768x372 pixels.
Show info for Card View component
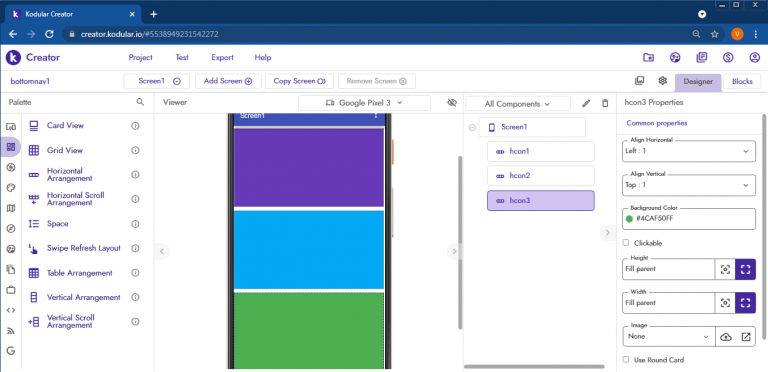click(x=135, y=126)
